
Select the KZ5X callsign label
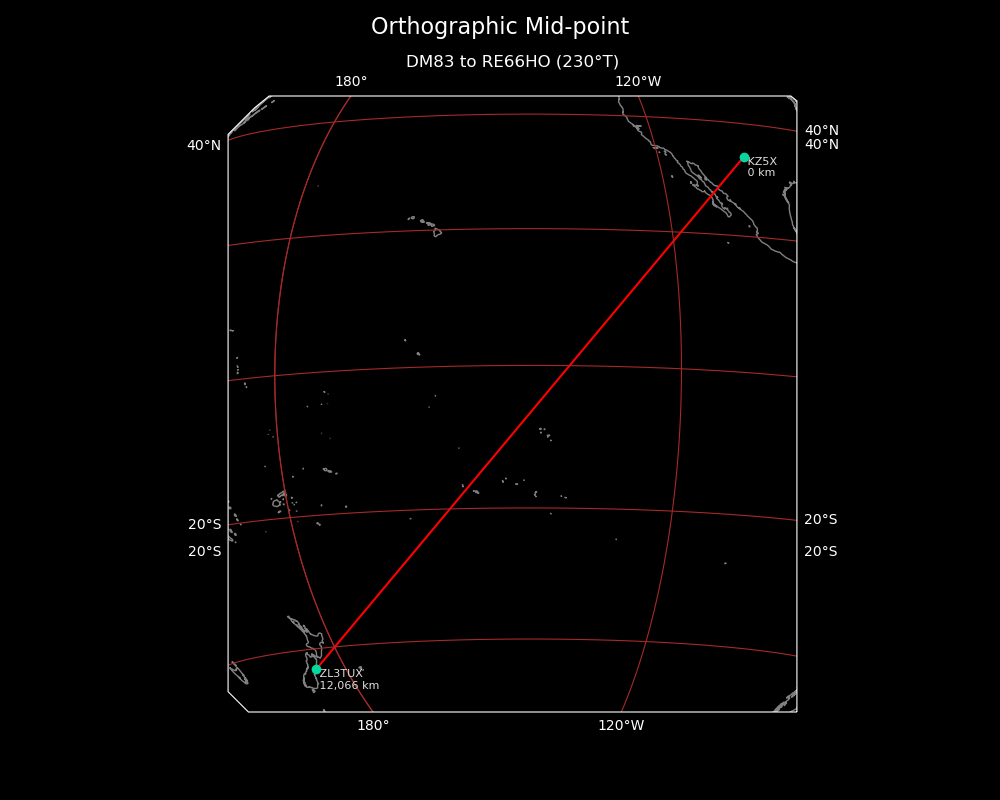click(x=762, y=161)
